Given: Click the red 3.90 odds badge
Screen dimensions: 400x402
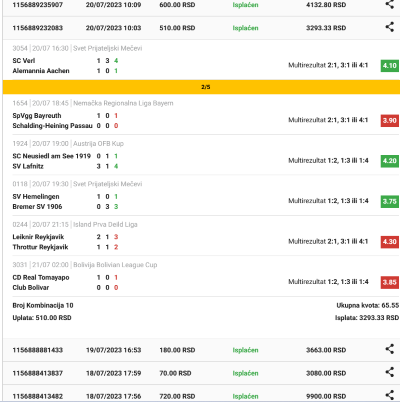Looking at the screenshot, I should pyautogui.click(x=390, y=121).
